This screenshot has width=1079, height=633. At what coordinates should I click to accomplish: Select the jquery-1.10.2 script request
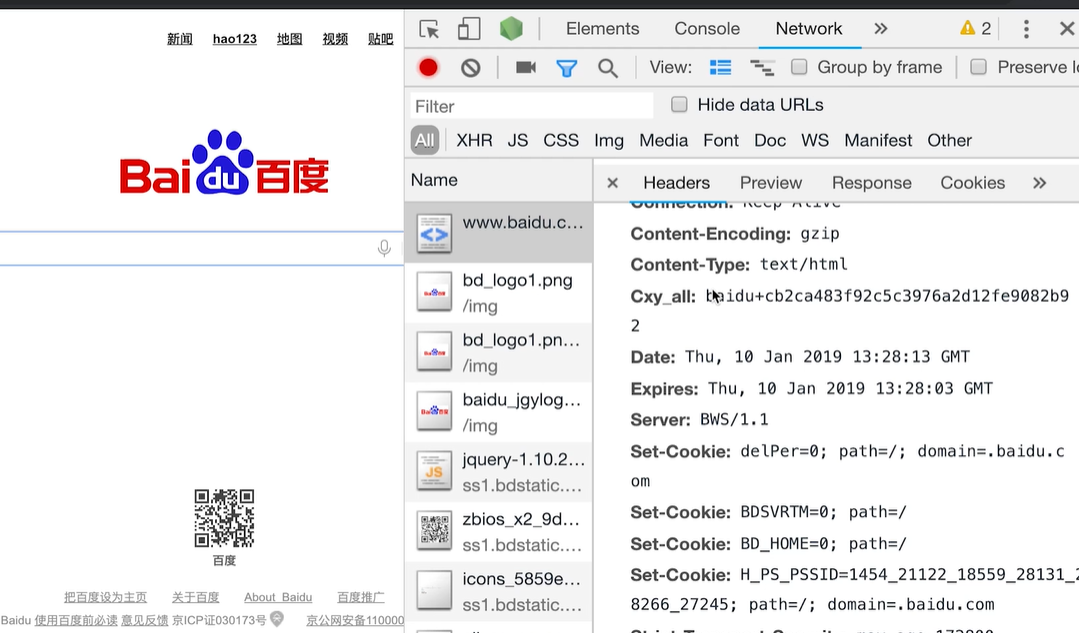[x=499, y=472]
